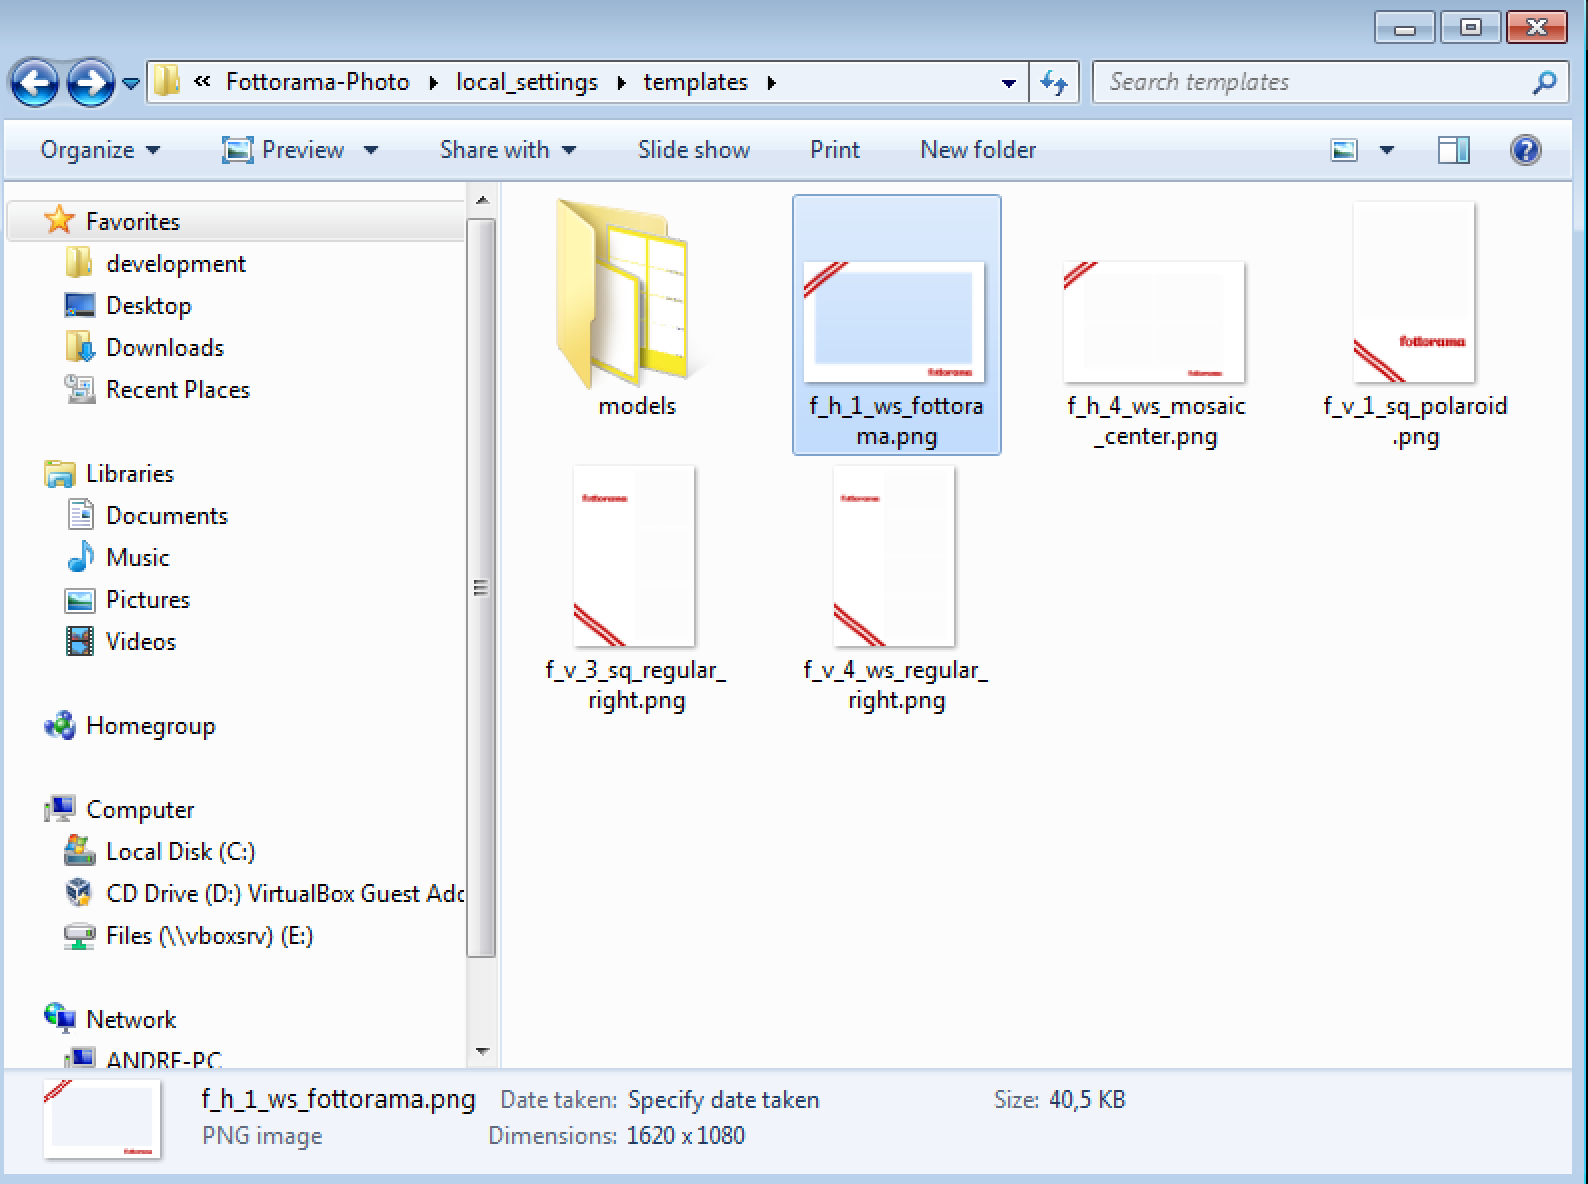Select f_v_1_sq_polaroid.png thumbnail

pyautogui.click(x=1414, y=293)
